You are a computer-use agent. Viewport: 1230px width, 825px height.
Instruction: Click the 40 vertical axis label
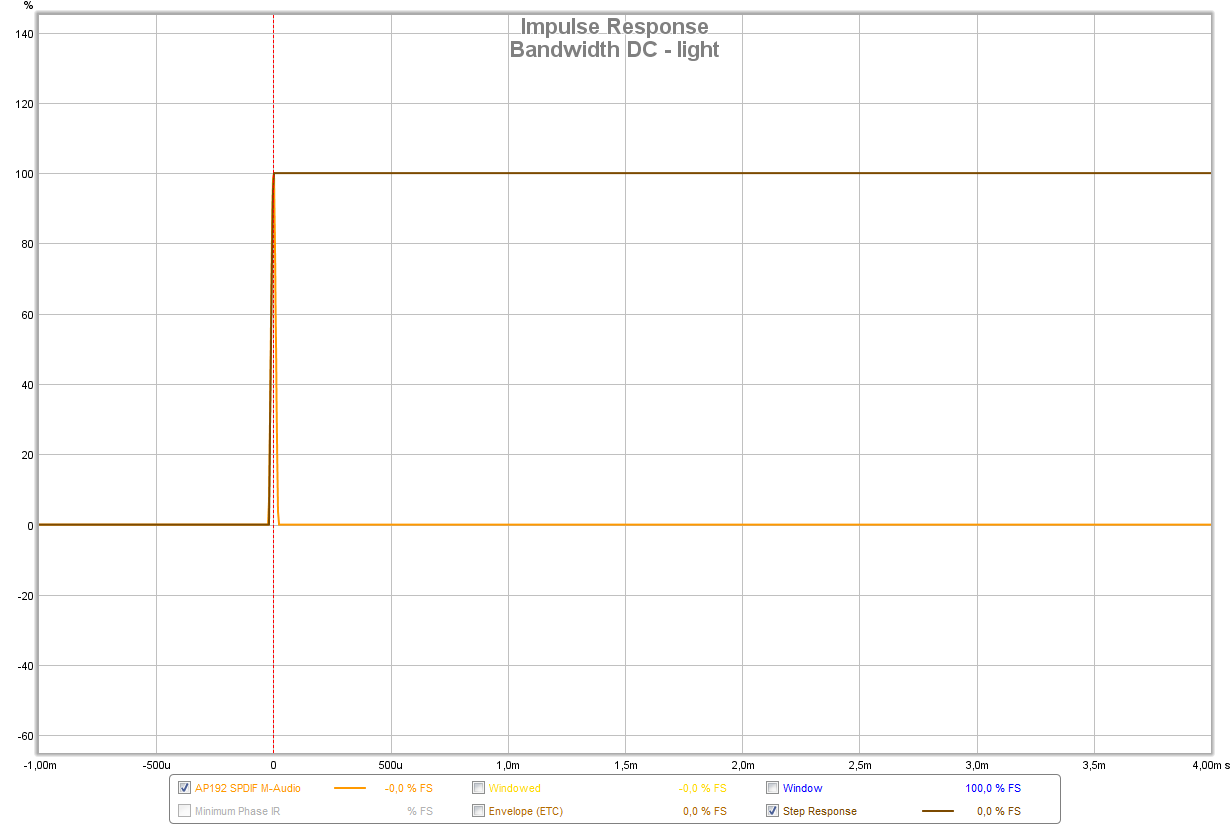click(x=27, y=385)
